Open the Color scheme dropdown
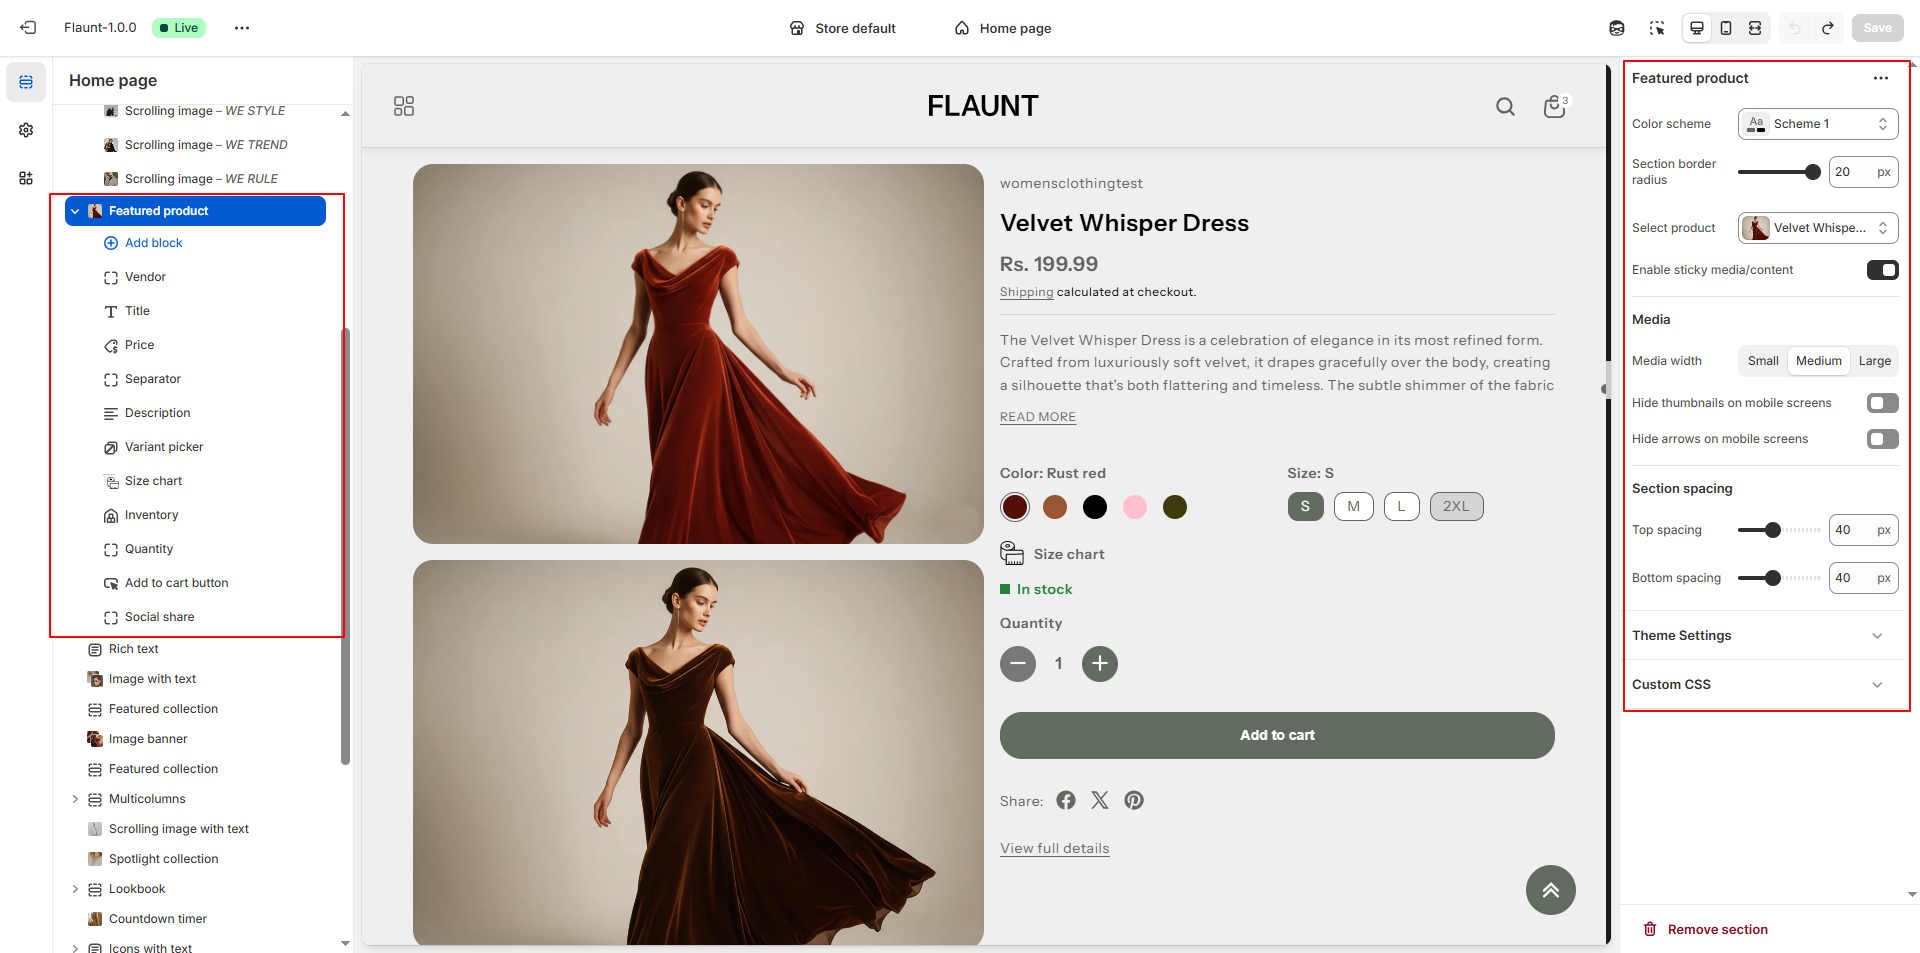Image resolution: width=1920 pixels, height=953 pixels. coord(1818,124)
